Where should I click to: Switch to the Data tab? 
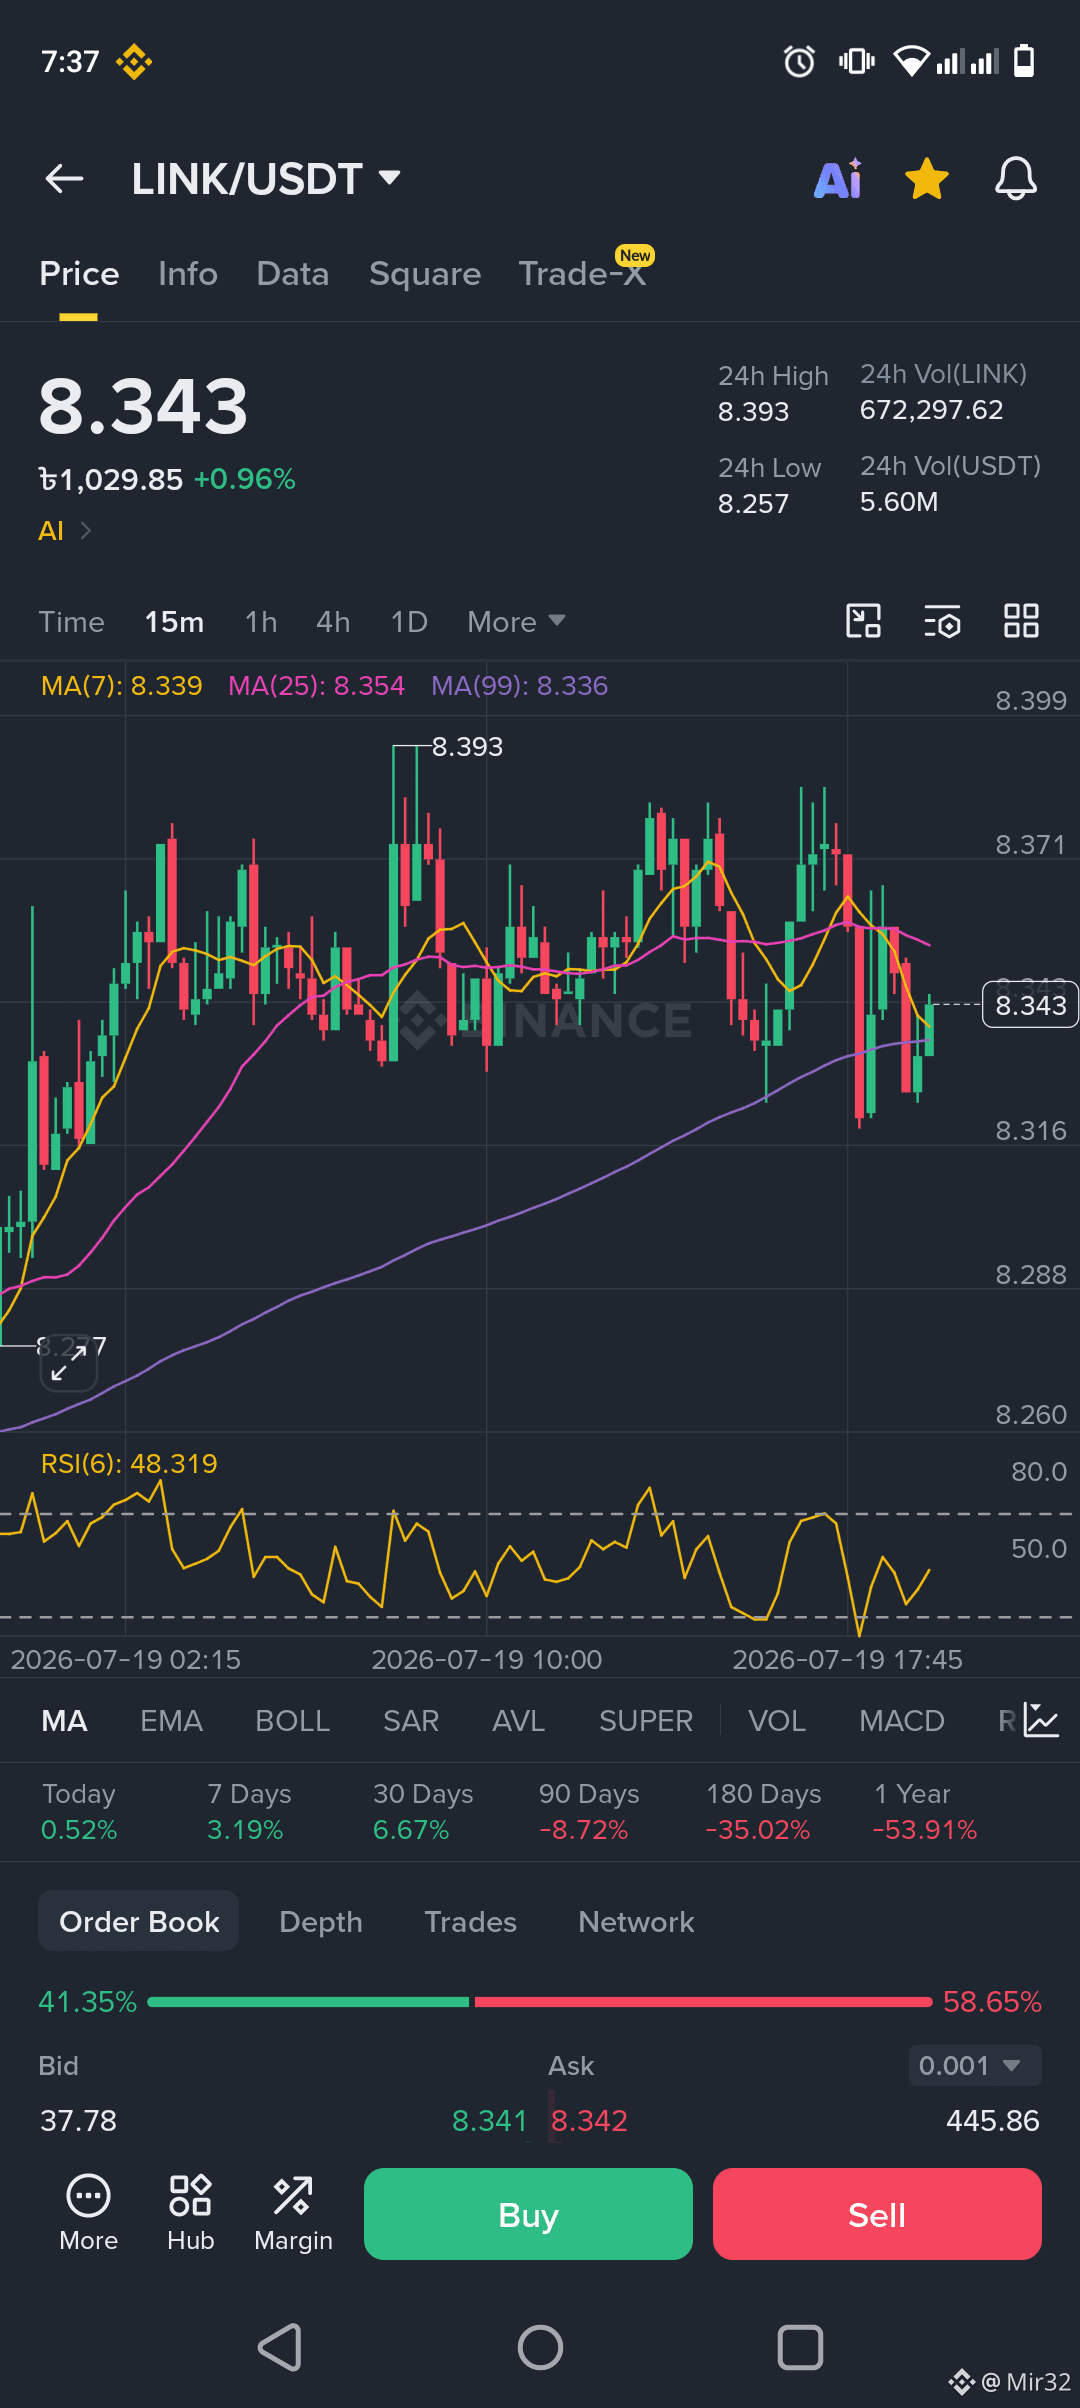[292, 274]
